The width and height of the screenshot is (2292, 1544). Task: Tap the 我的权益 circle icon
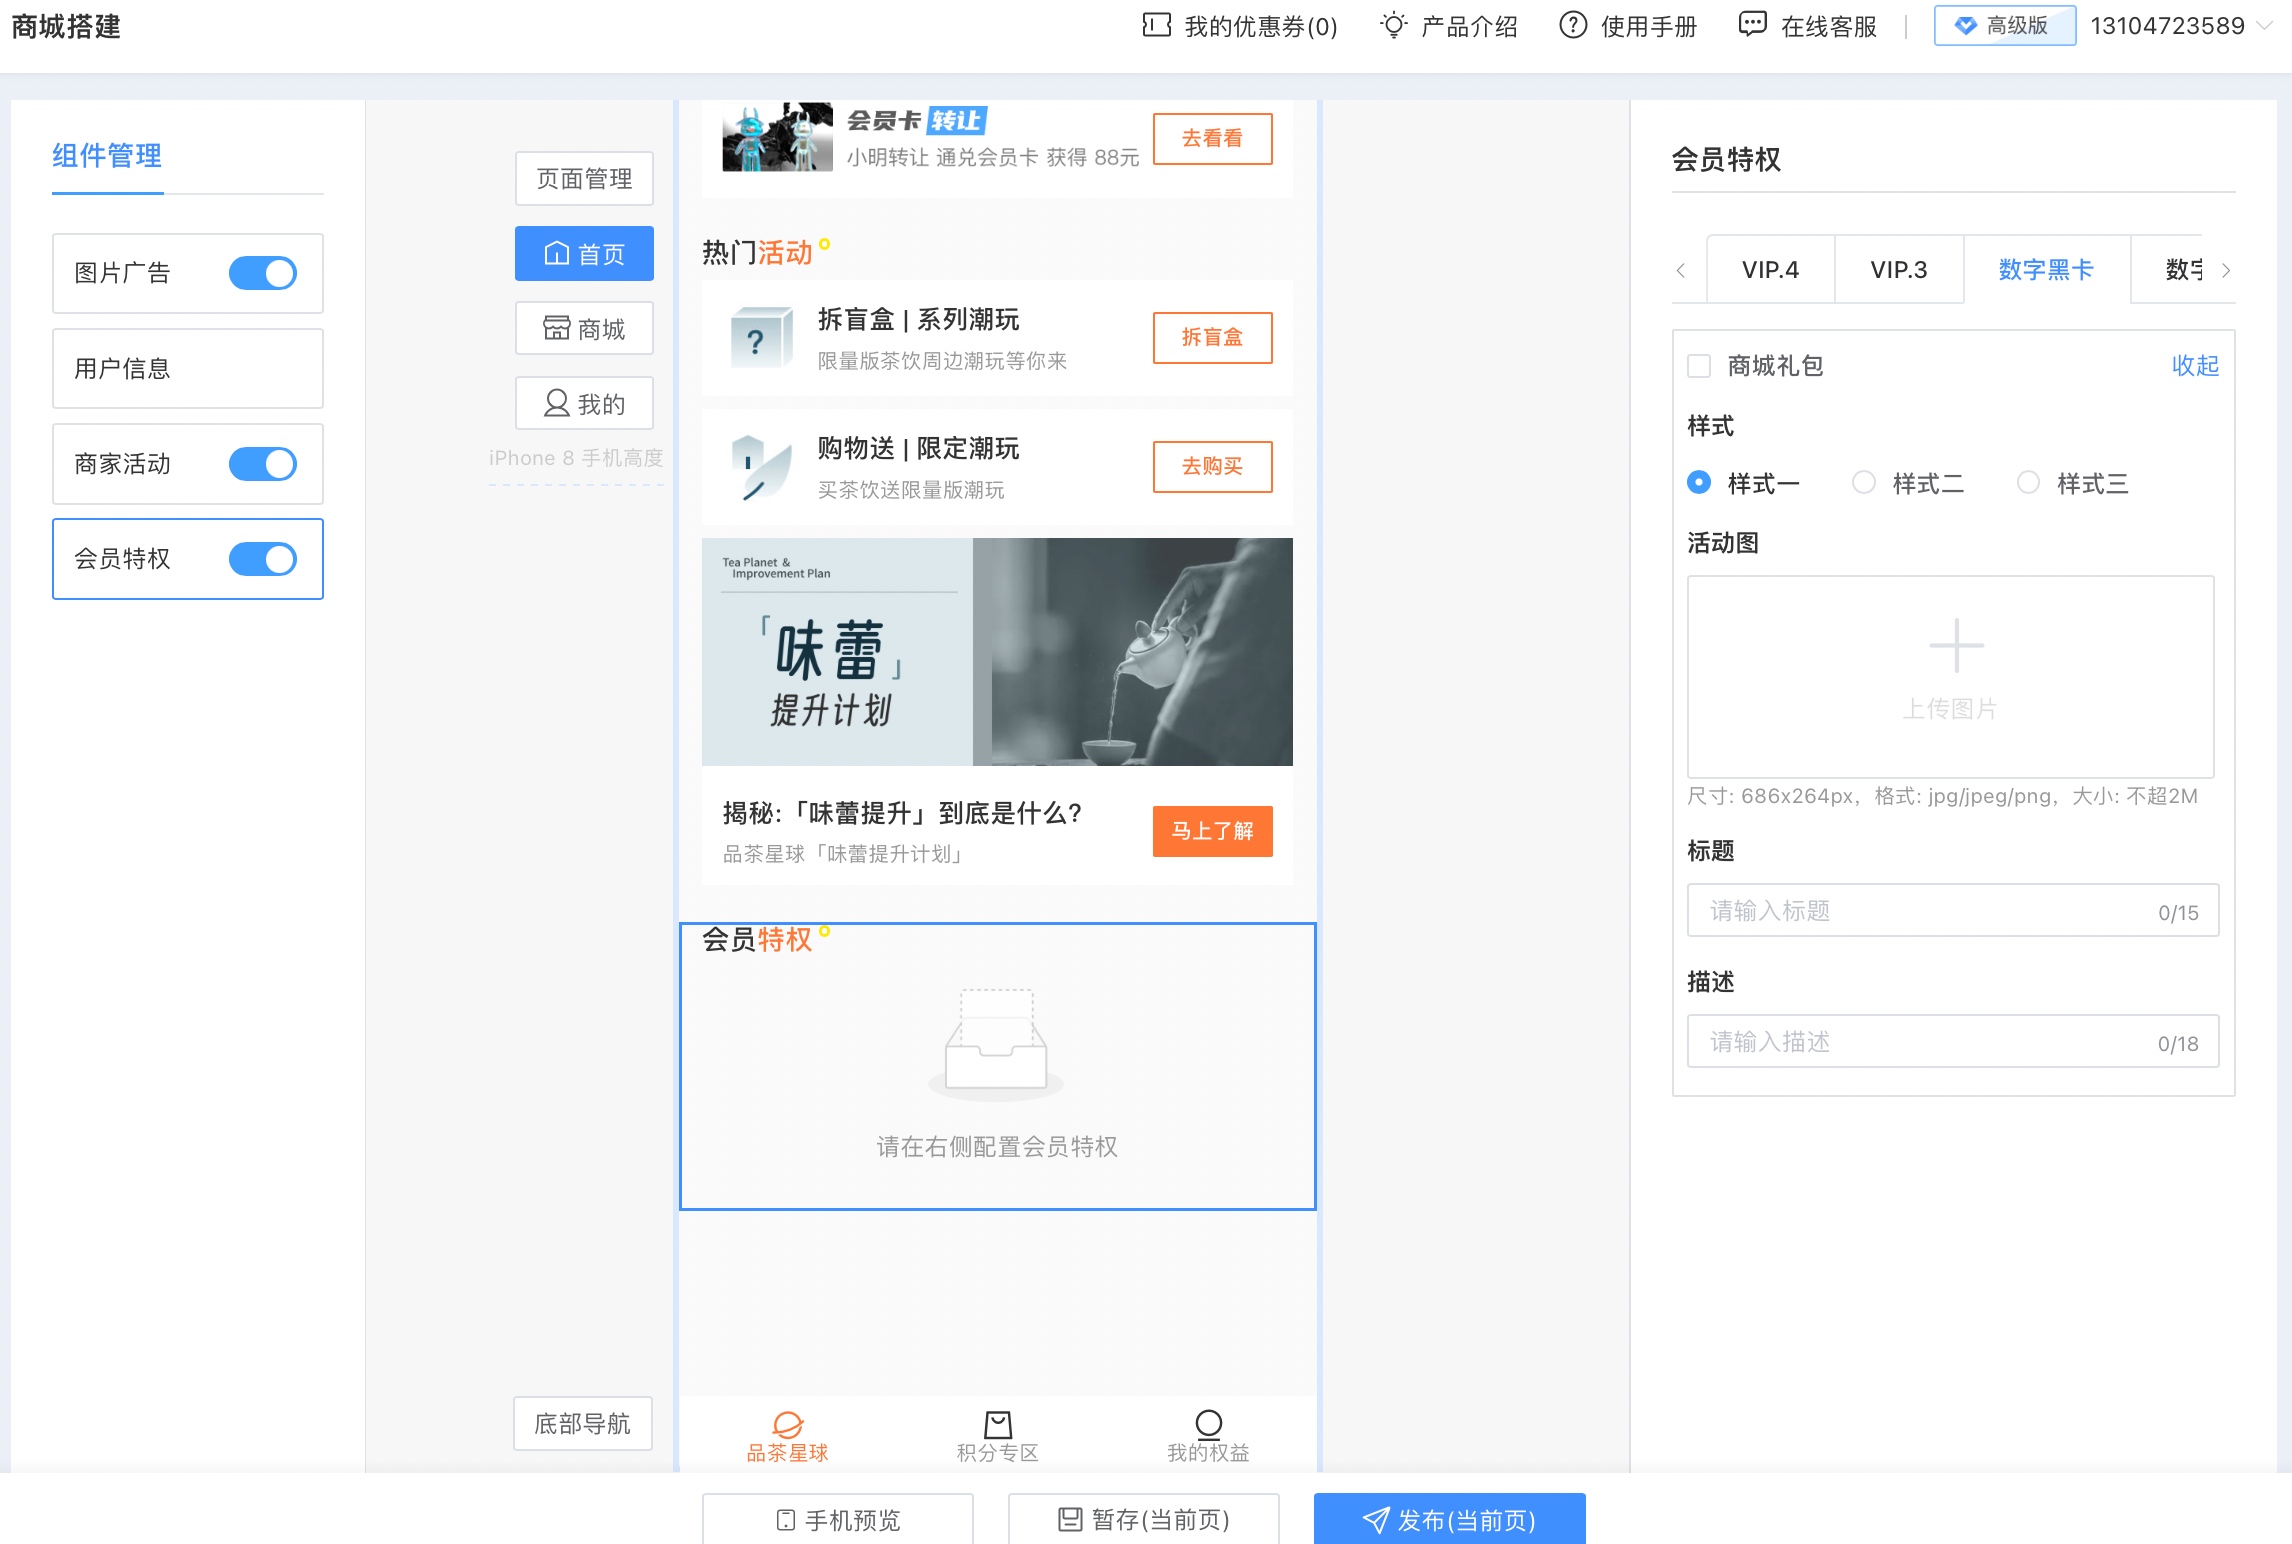click(1208, 1423)
